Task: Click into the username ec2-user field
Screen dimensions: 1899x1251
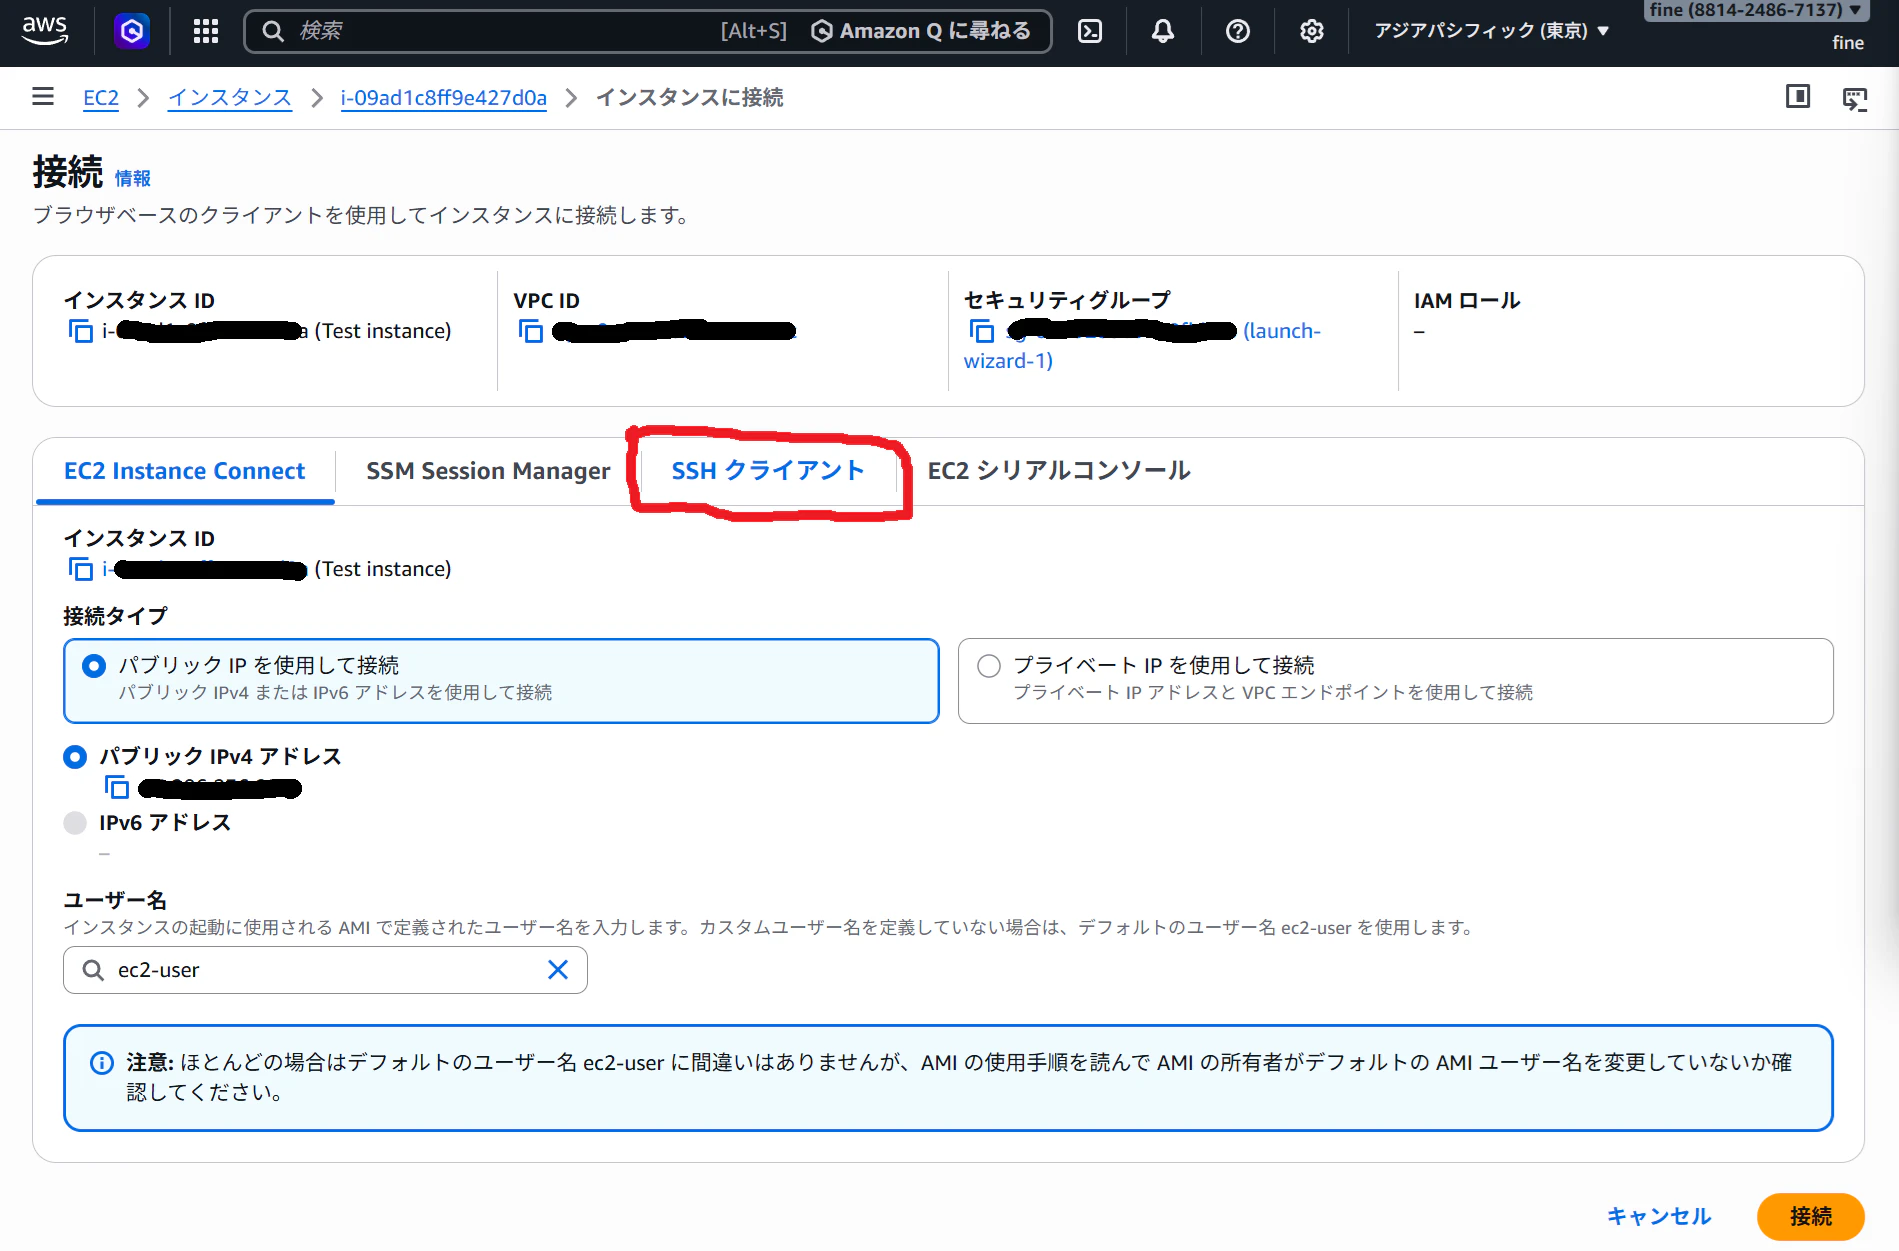Action: click(x=325, y=969)
